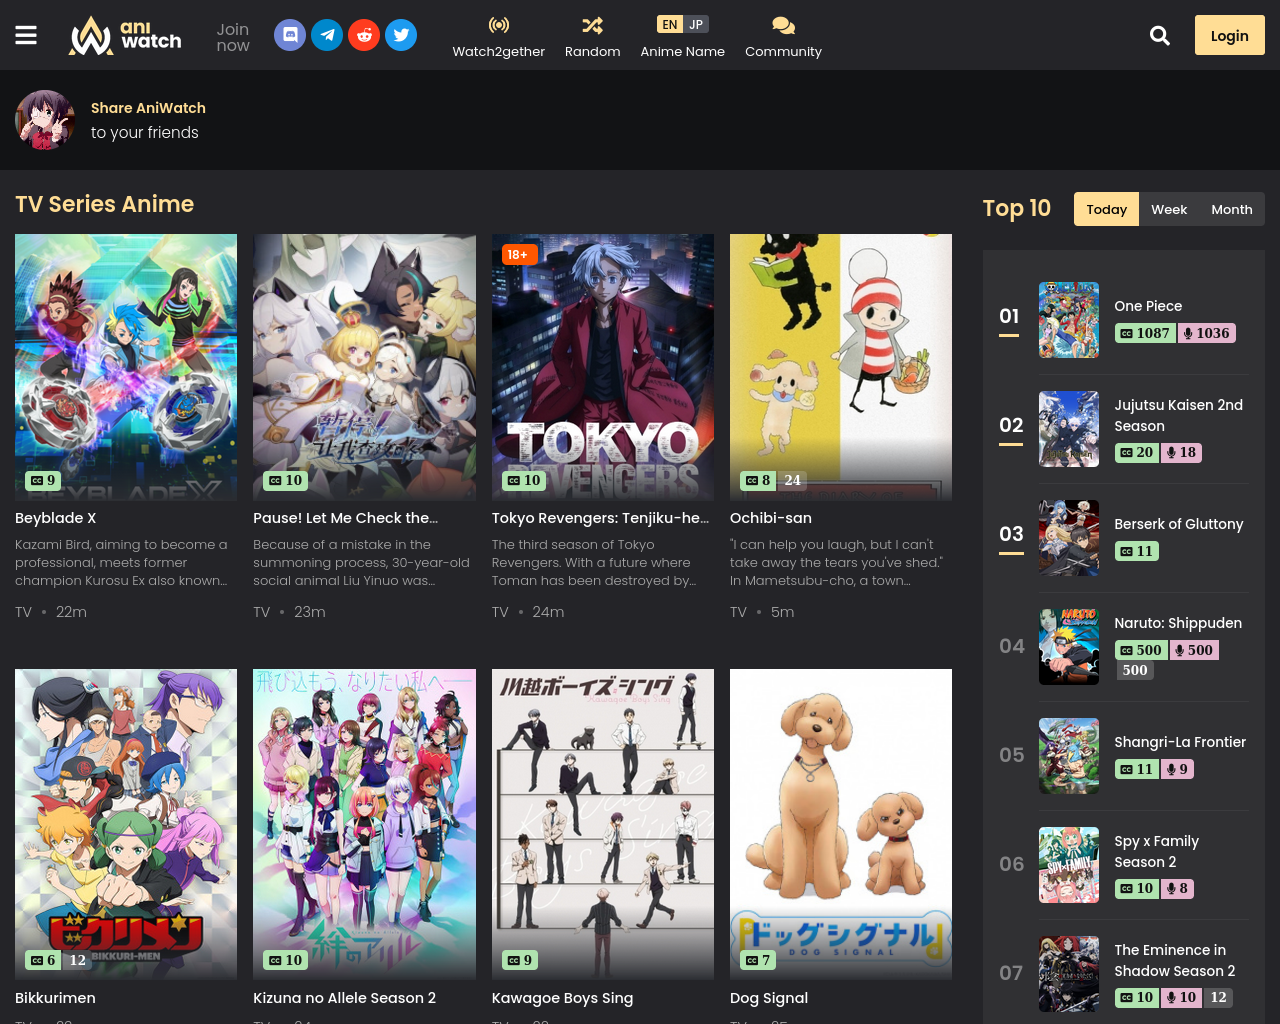Join the Discord server icon

[290, 35]
